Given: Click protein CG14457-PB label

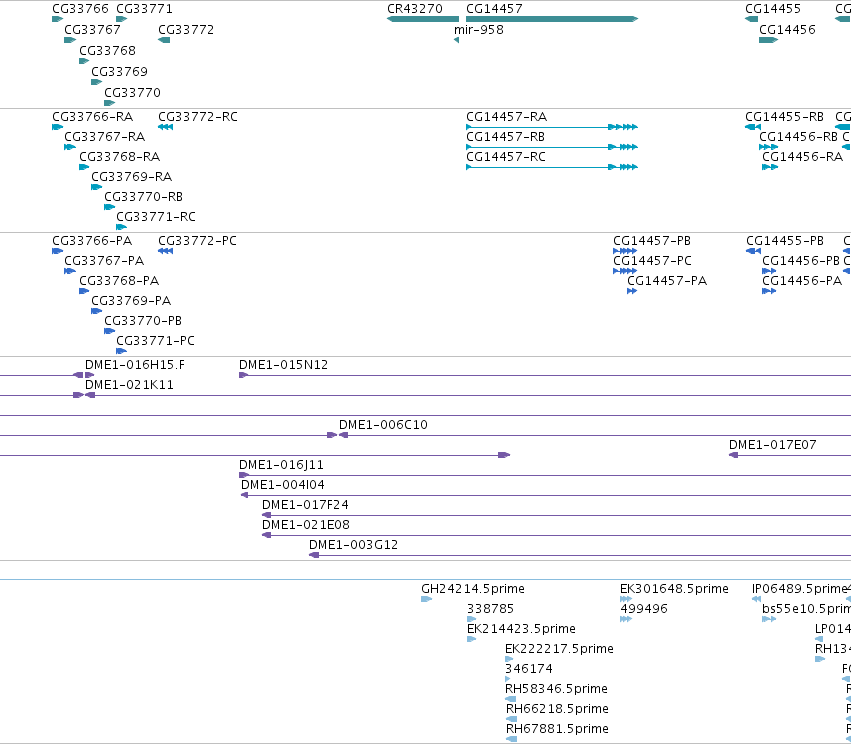Looking at the screenshot, I should [x=652, y=241].
